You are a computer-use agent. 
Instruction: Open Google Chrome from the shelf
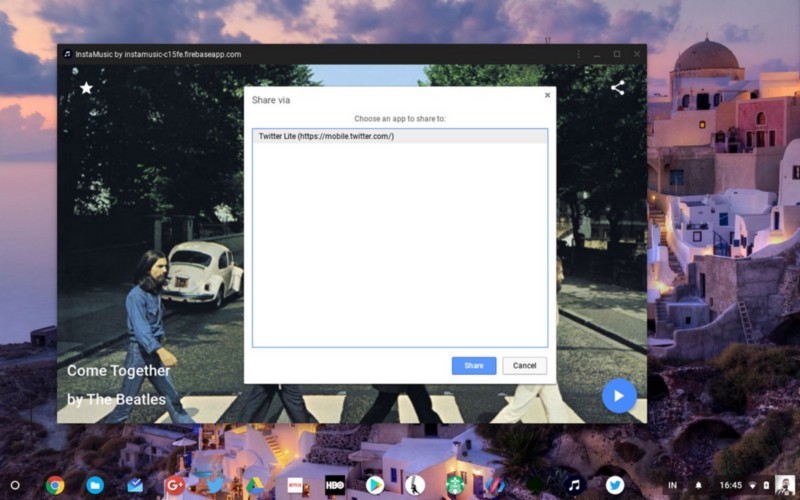tap(55, 485)
